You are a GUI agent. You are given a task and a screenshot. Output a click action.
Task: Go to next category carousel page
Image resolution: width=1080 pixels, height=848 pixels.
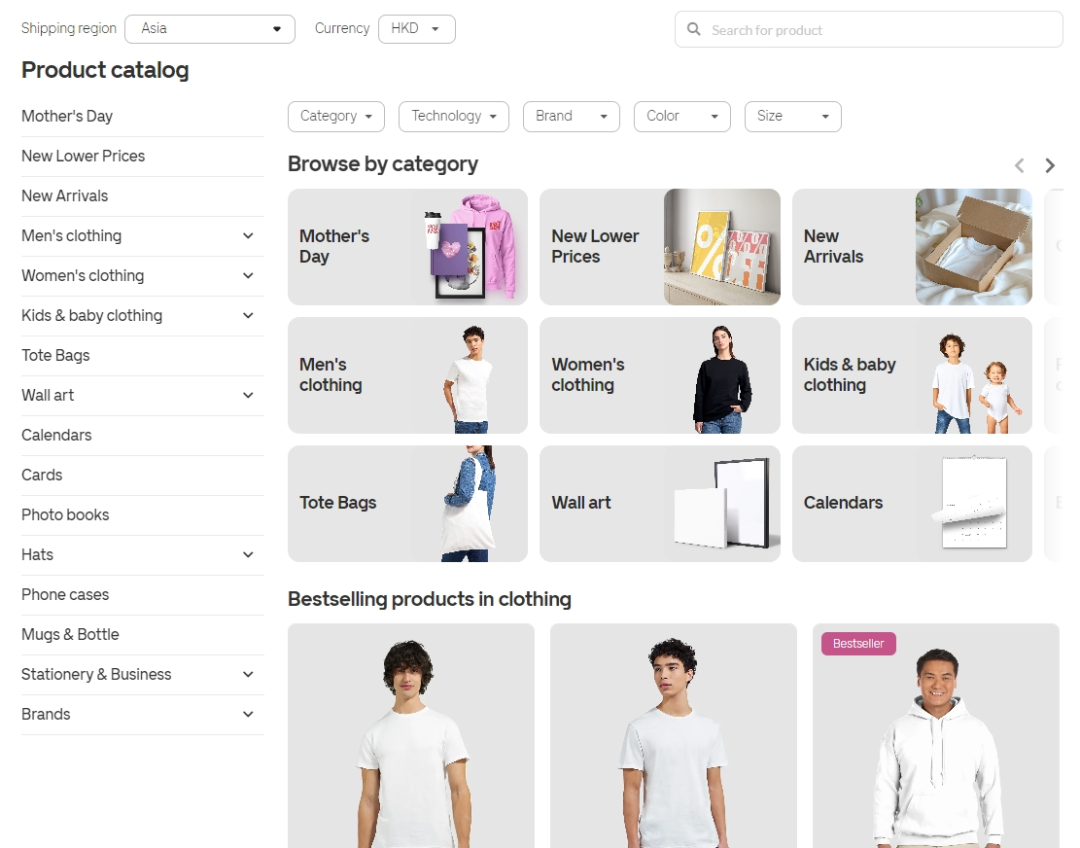click(1050, 166)
